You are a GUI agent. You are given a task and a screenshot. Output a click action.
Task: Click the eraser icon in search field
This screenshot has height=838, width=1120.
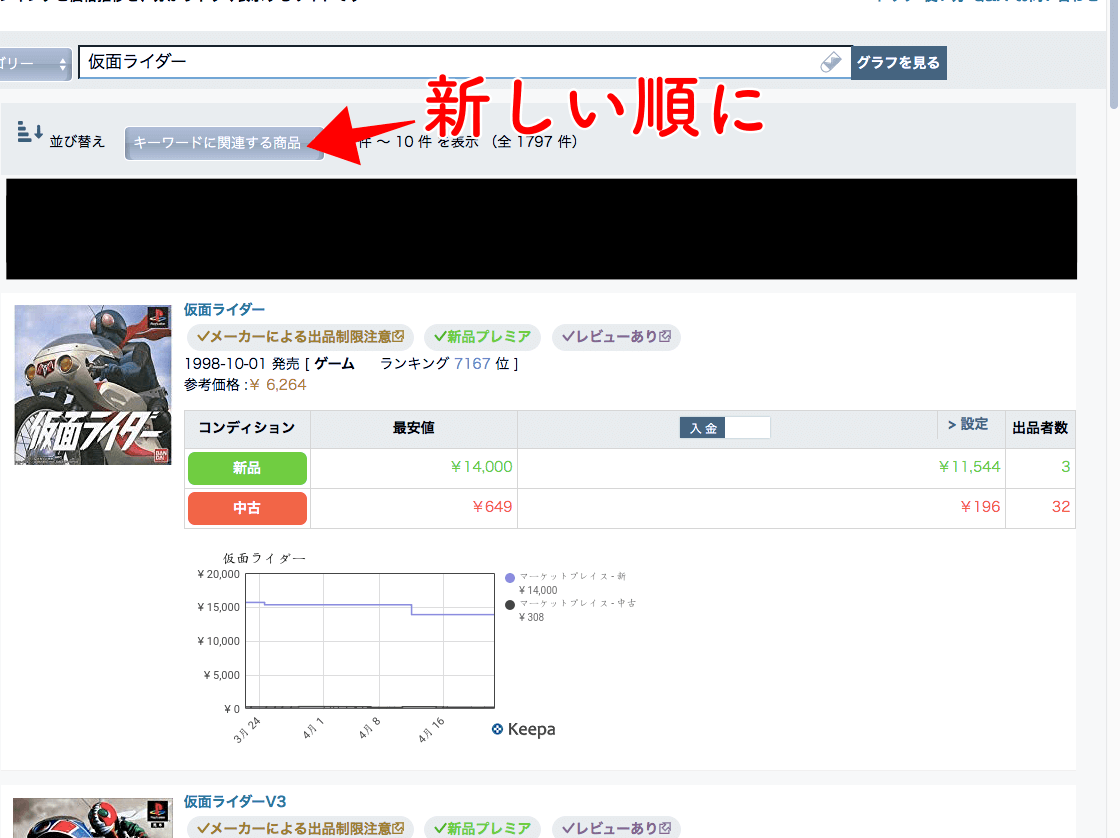click(x=831, y=62)
